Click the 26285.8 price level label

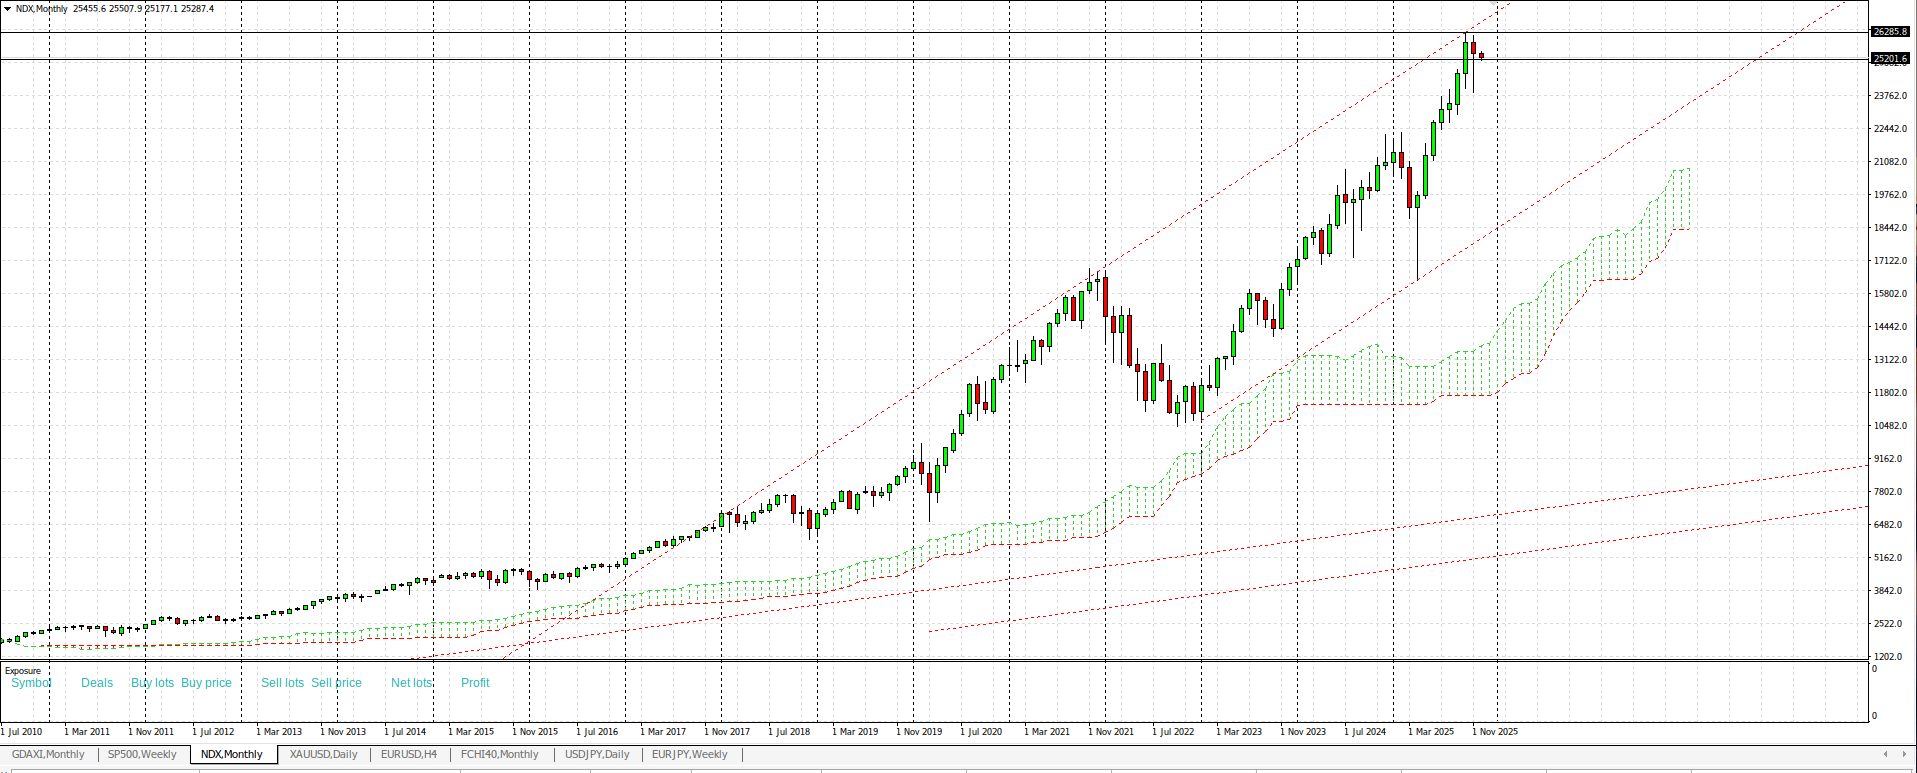click(x=1889, y=32)
